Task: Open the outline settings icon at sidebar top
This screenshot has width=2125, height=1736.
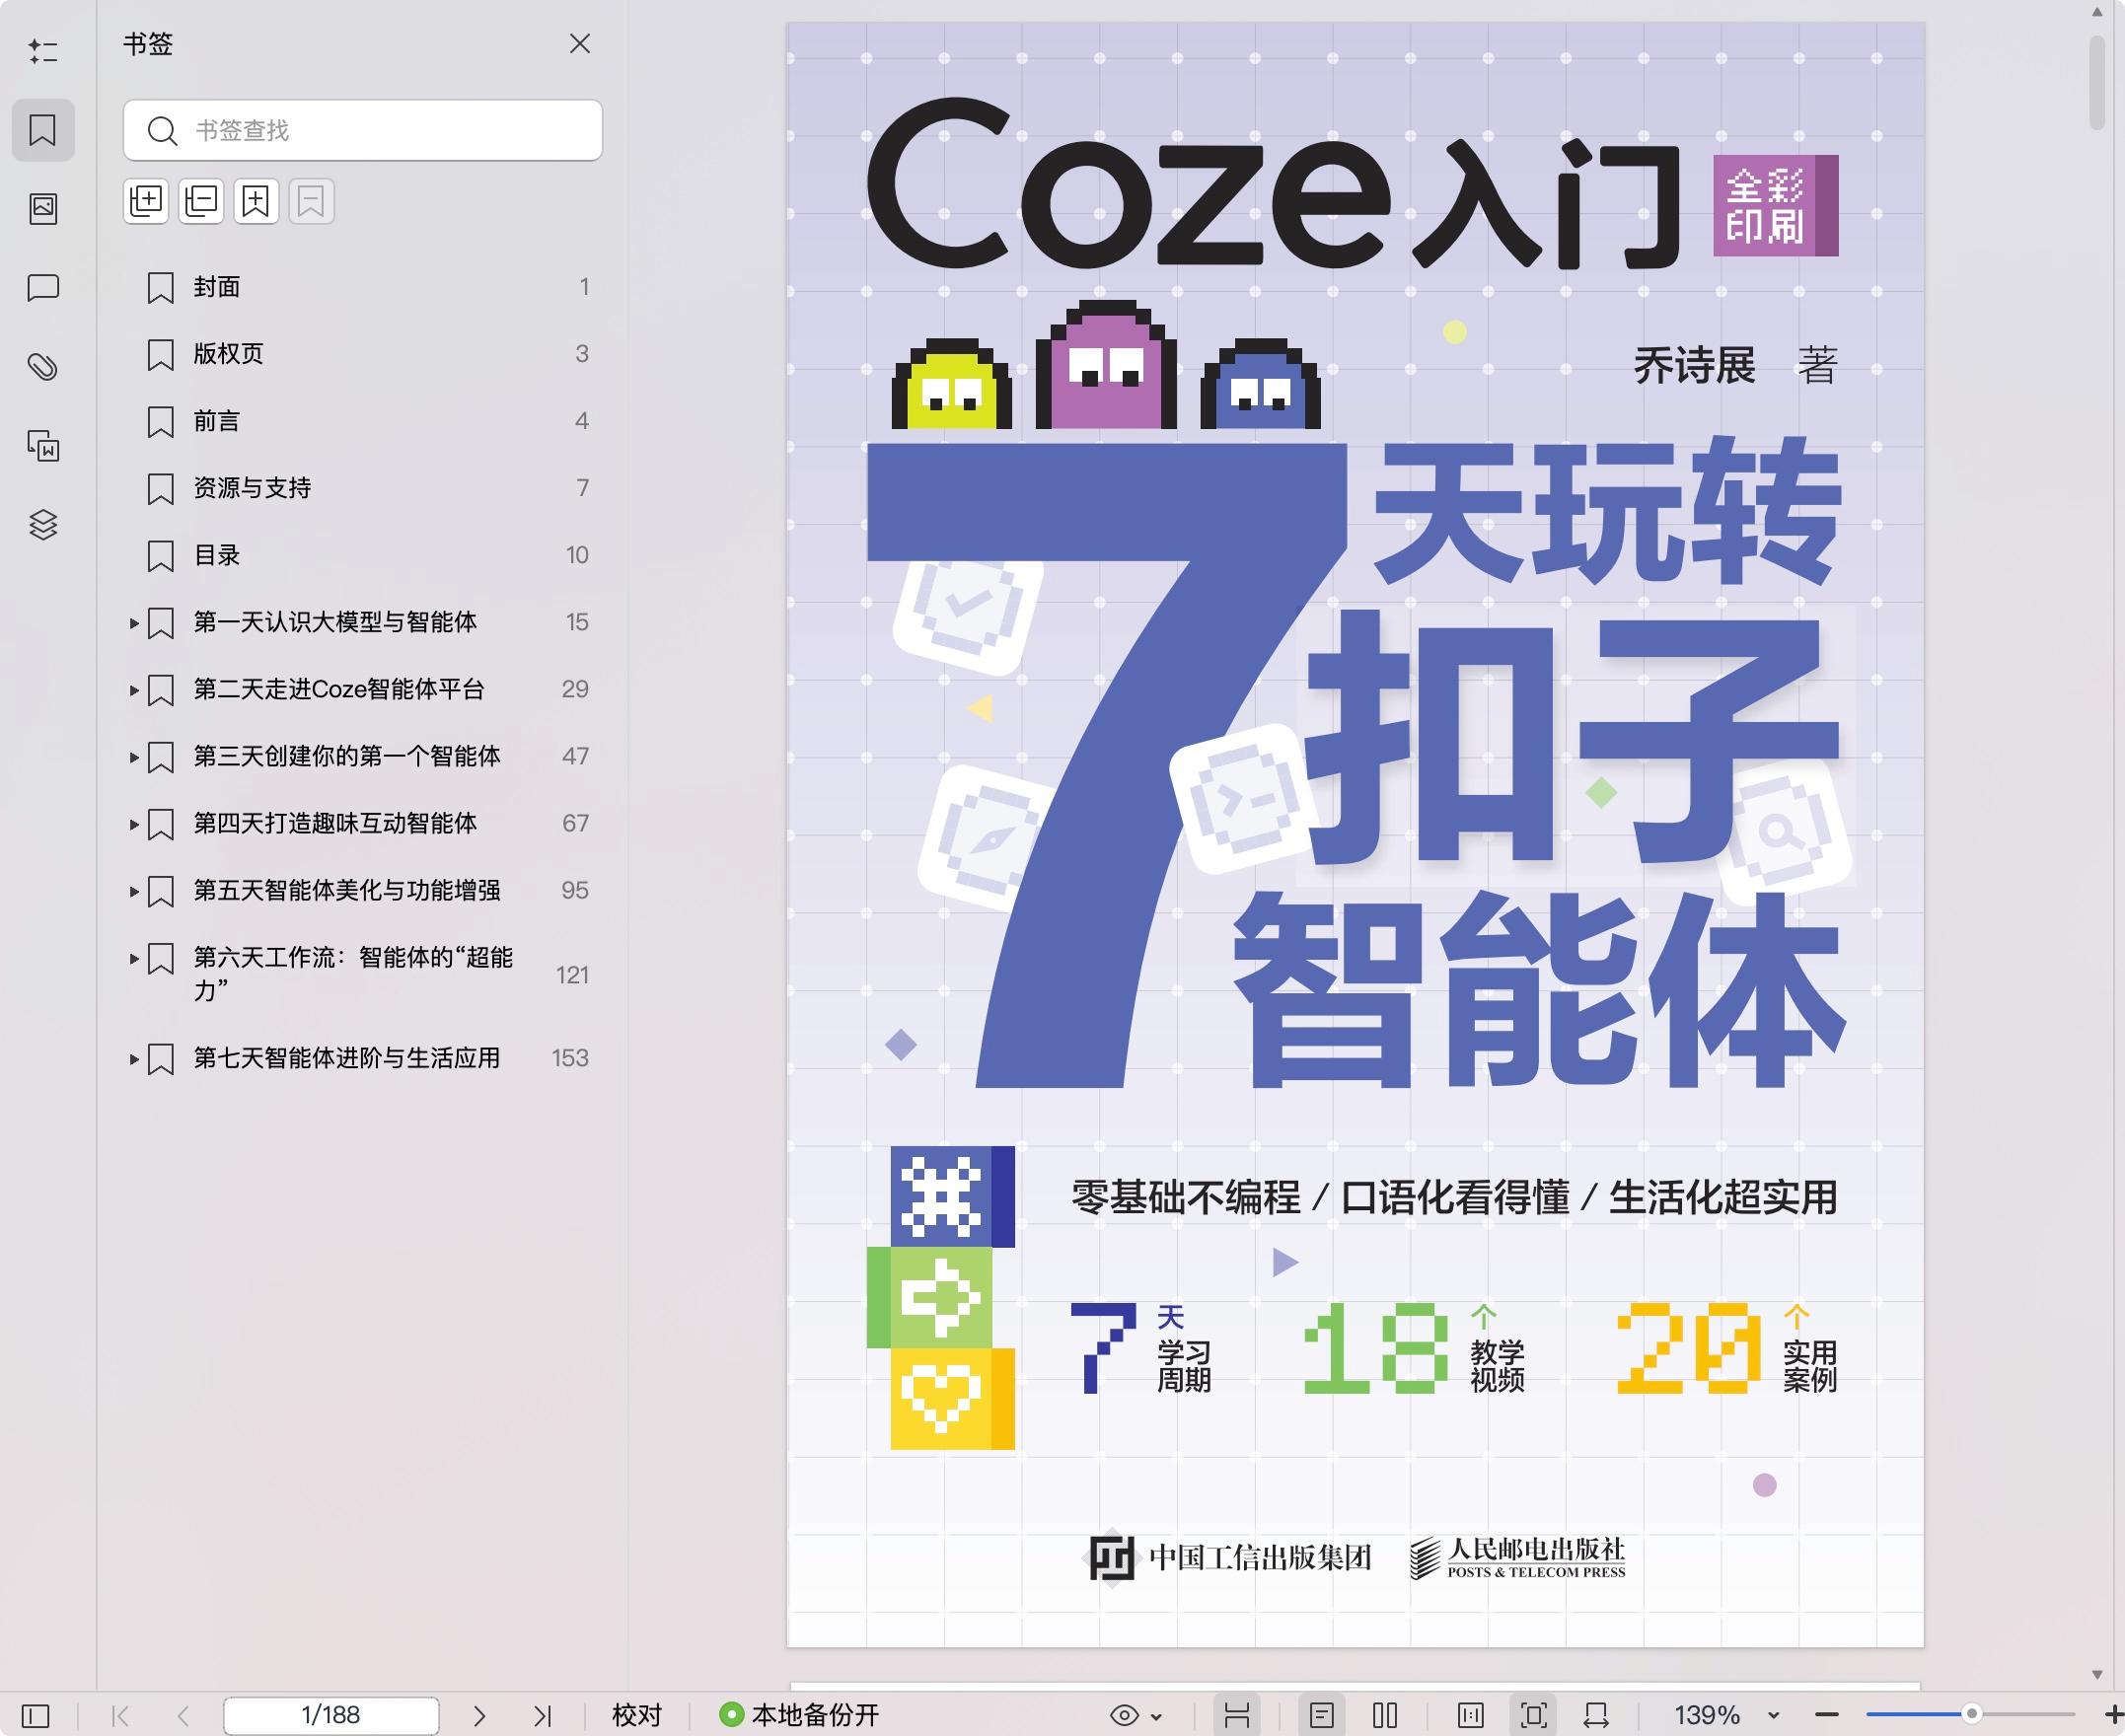Action: click(43, 51)
